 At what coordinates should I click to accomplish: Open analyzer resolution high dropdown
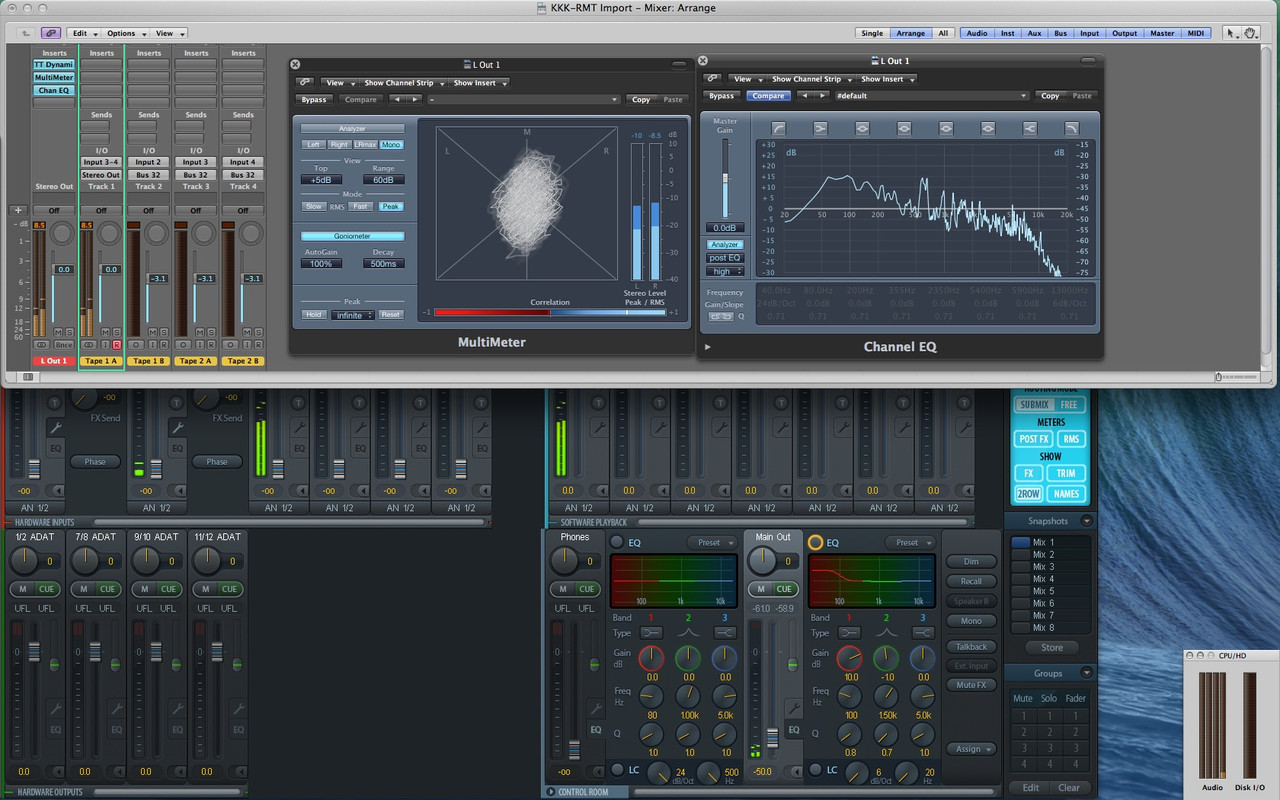(x=725, y=271)
